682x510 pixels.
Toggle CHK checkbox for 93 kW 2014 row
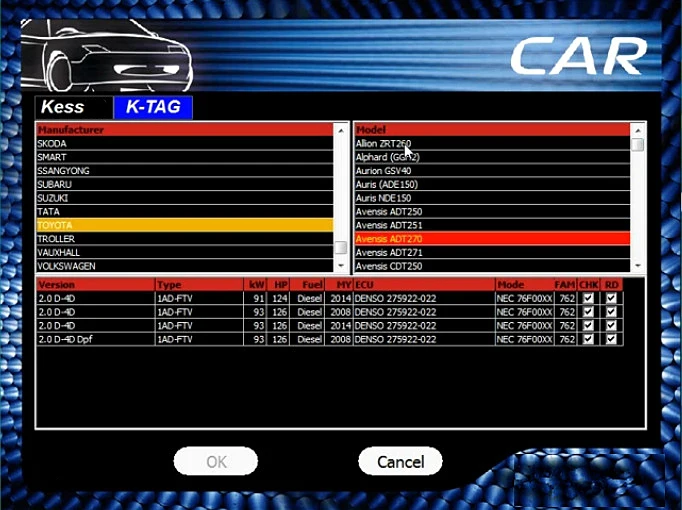click(588, 325)
